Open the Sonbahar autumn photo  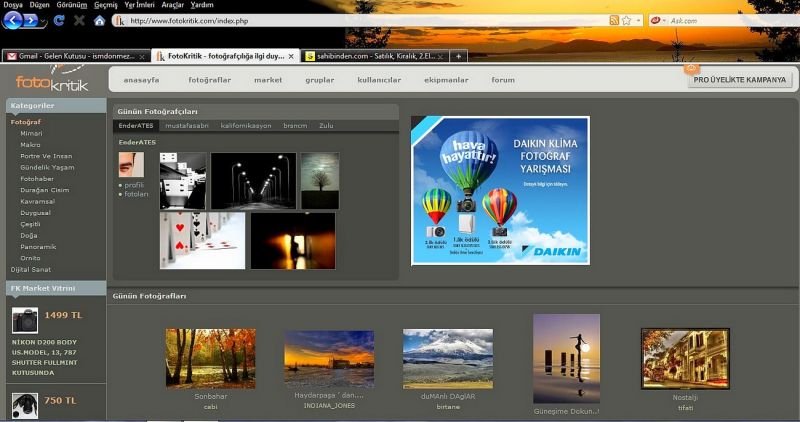coord(211,359)
